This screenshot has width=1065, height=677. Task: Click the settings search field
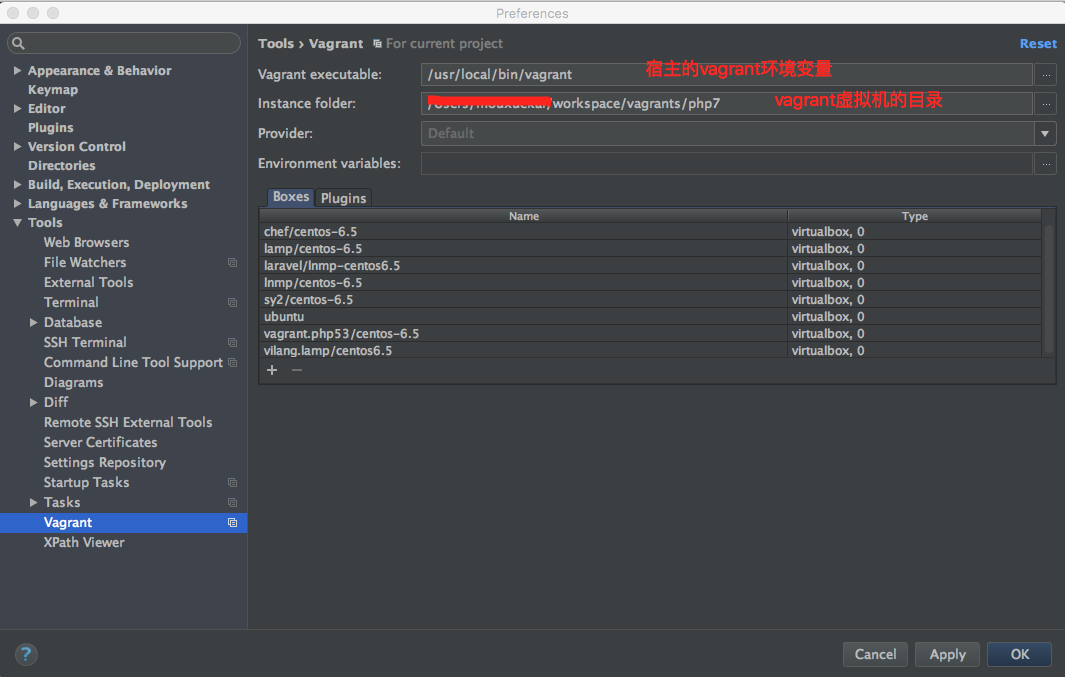[125, 43]
